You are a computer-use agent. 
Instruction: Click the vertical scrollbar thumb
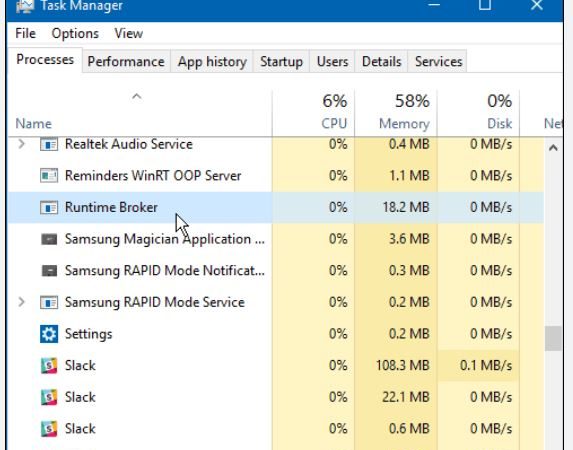(x=553, y=339)
